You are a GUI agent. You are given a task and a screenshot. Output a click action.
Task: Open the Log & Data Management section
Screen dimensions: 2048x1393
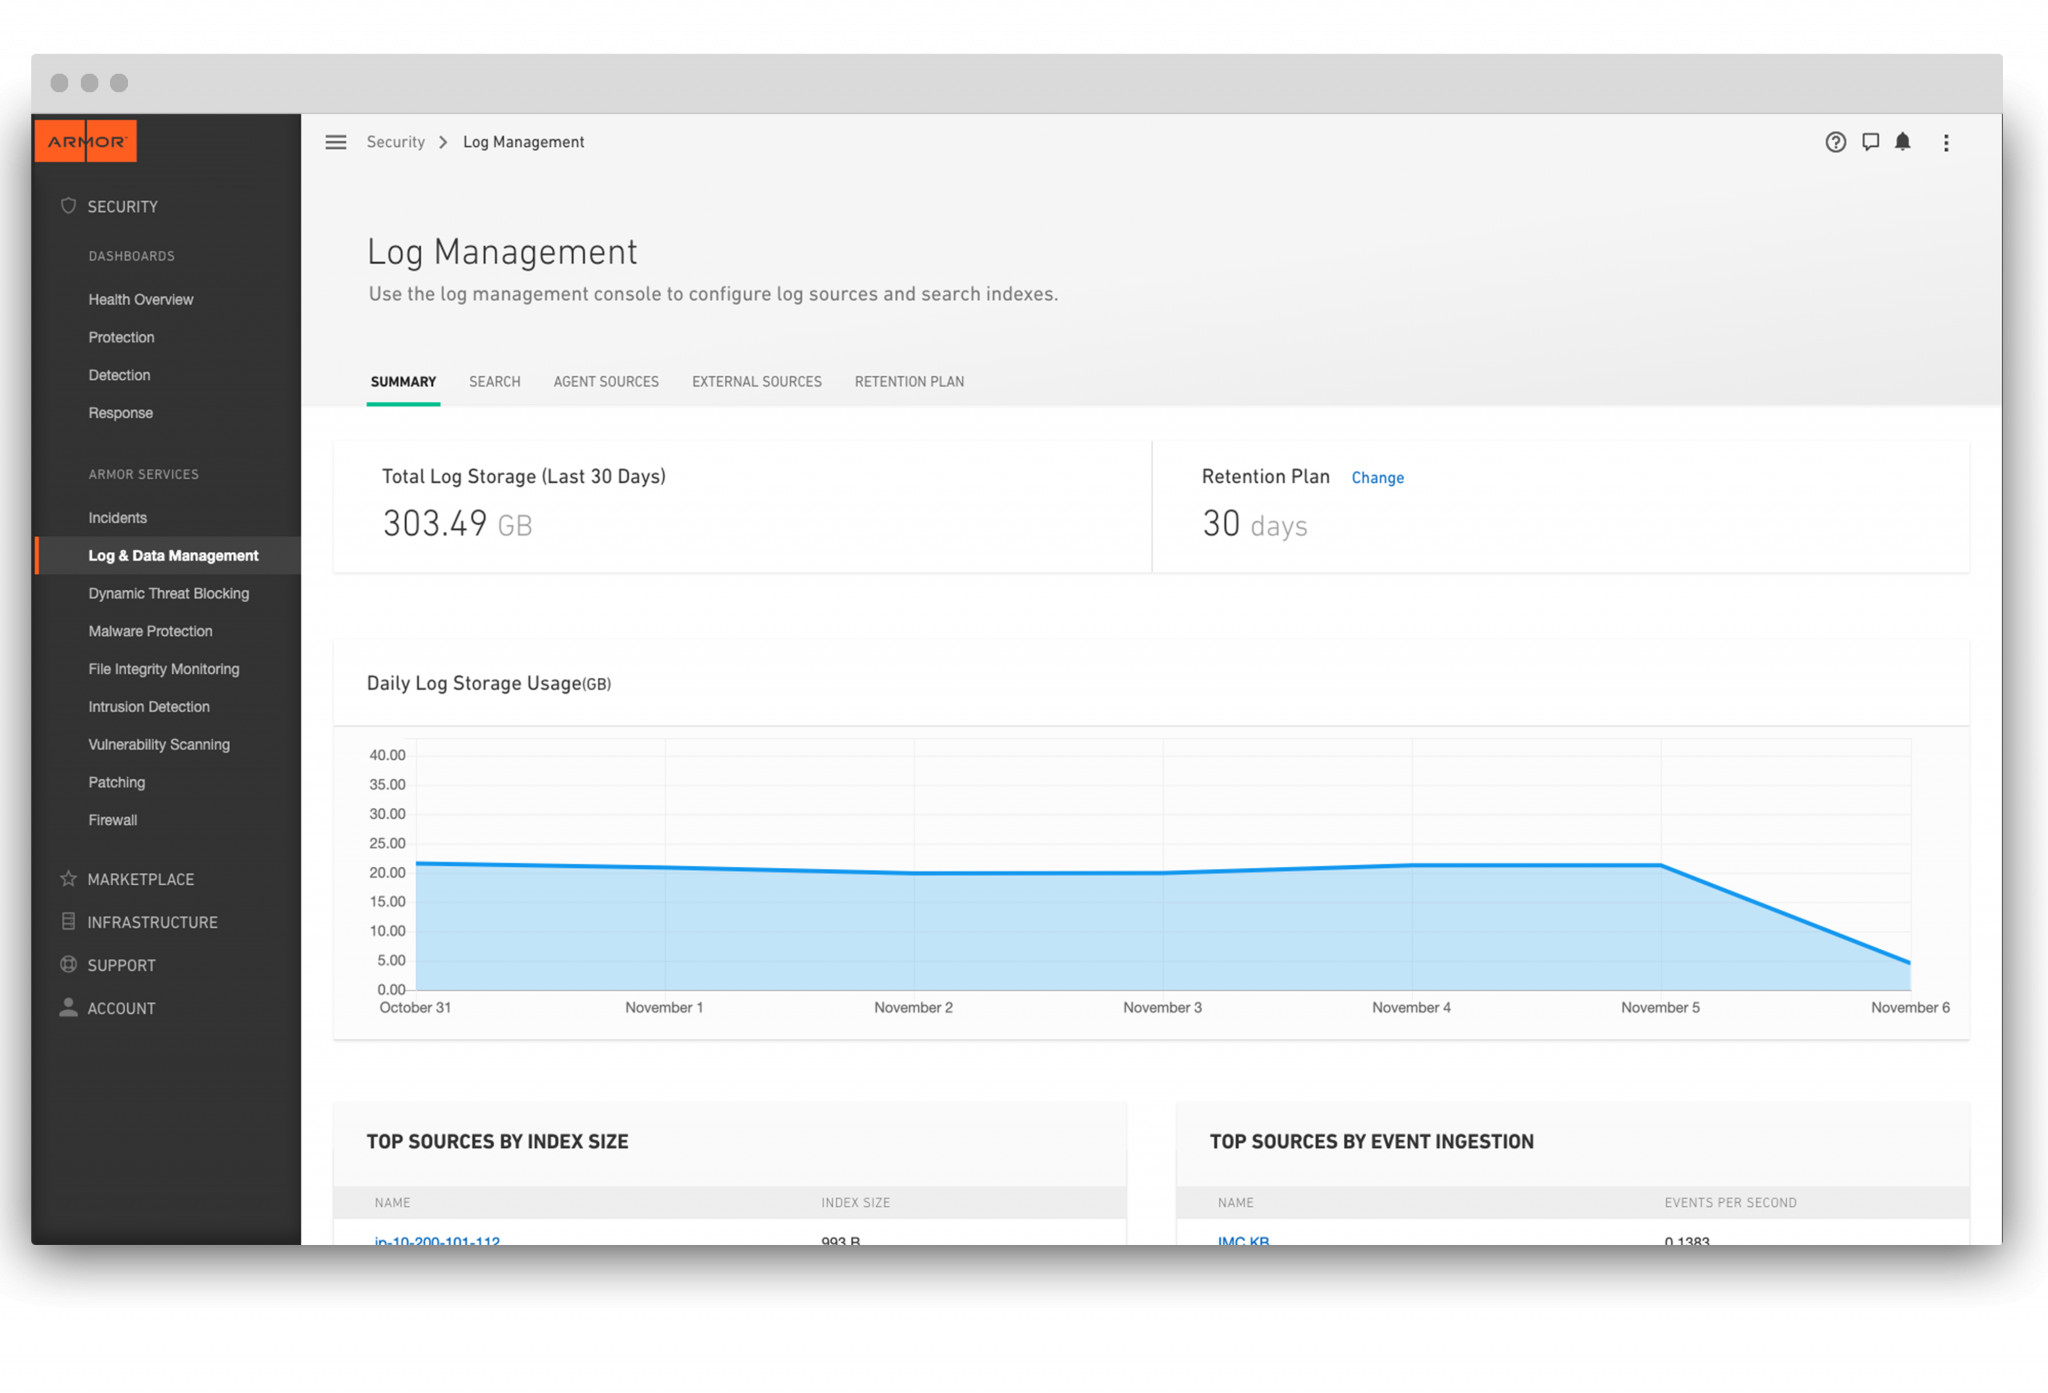point(174,555)
